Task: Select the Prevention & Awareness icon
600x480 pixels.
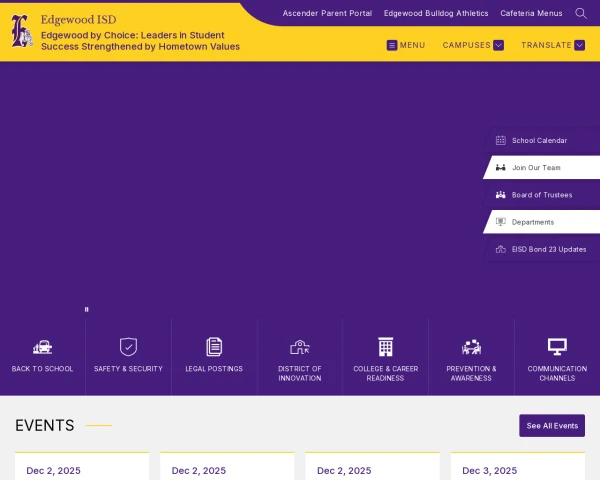Action: coord(471,347)
